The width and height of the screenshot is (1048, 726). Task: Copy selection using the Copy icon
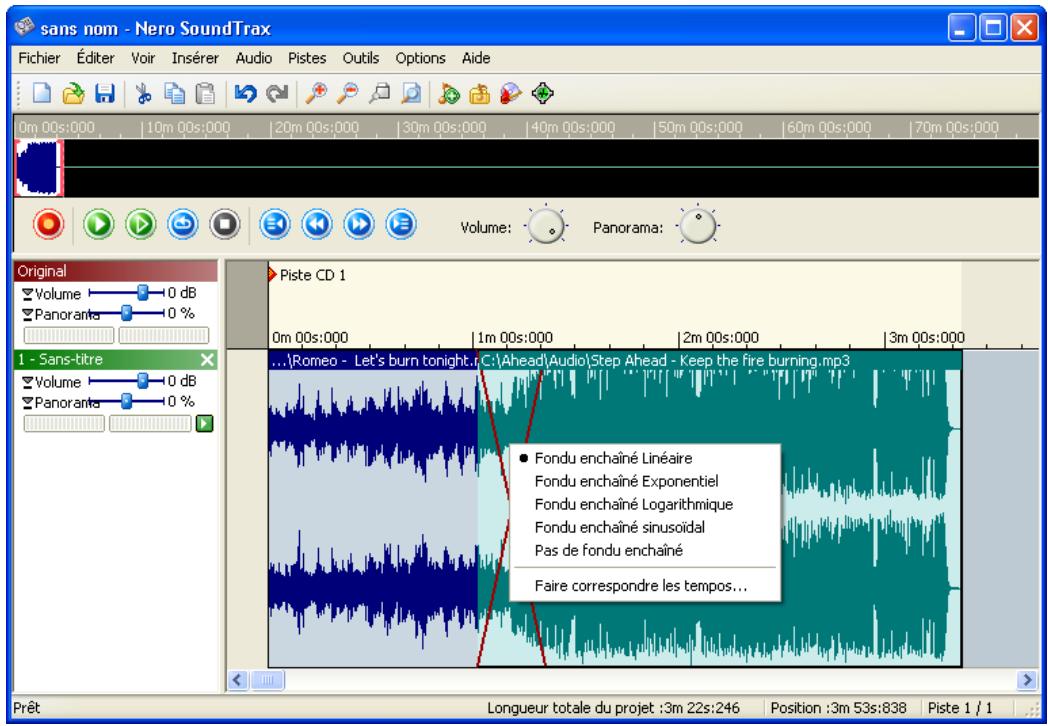(174, 94)
